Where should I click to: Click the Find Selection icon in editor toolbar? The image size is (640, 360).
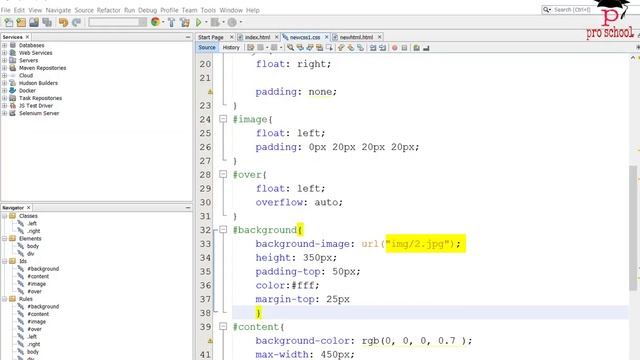click(x=290, y=48)
